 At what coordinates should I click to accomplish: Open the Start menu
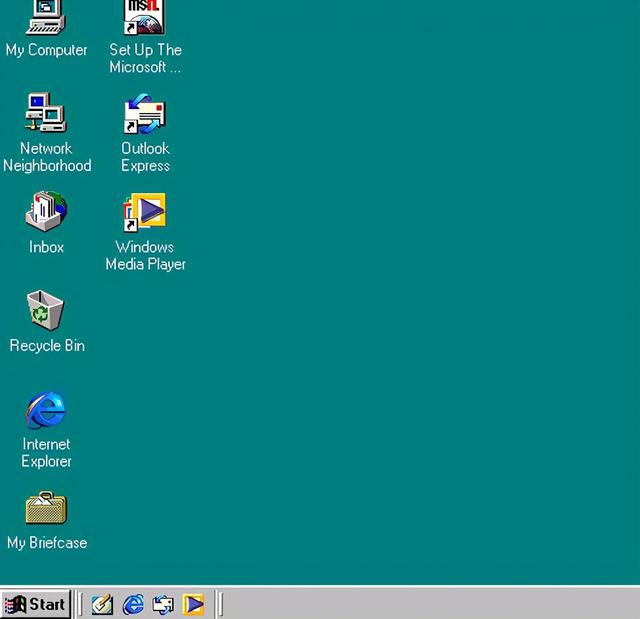coord(36,604)
